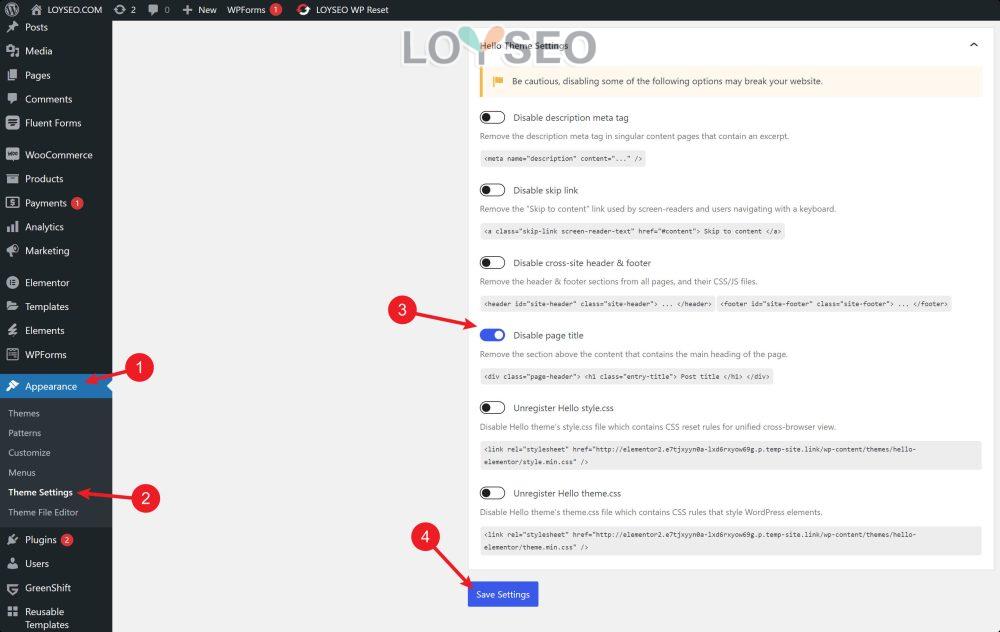Click LOYSEO WP Reset text link
Image resolution: width=1000 pixels, height=632 pixels.
(352, 10)
